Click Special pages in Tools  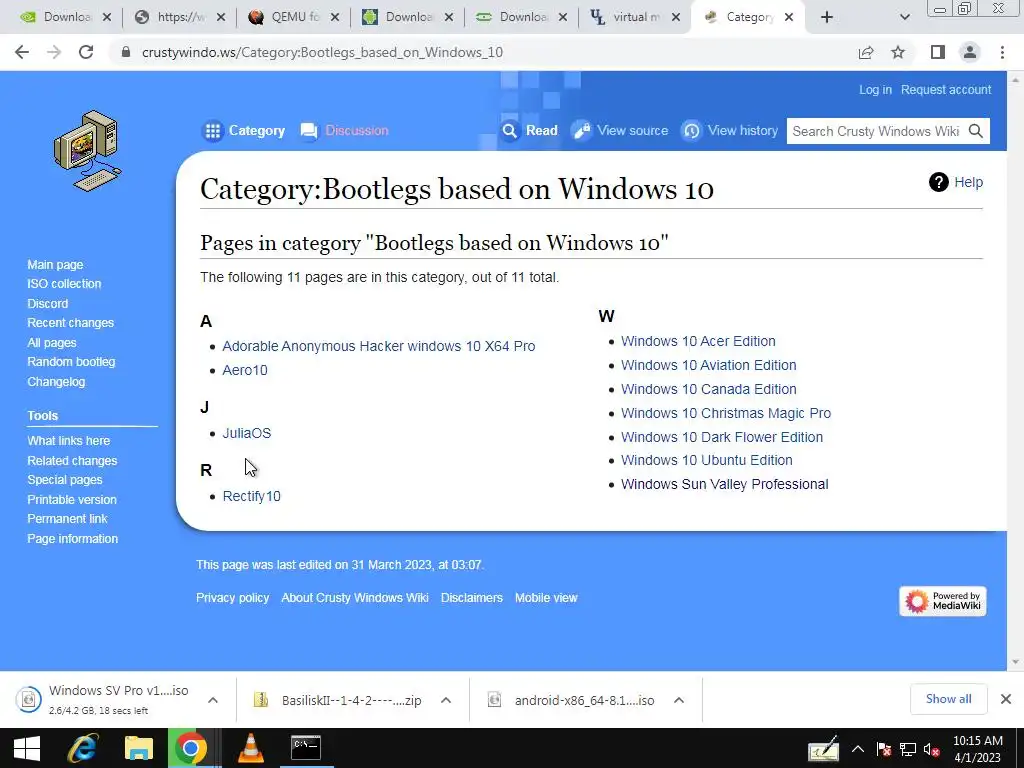[65, 480]
